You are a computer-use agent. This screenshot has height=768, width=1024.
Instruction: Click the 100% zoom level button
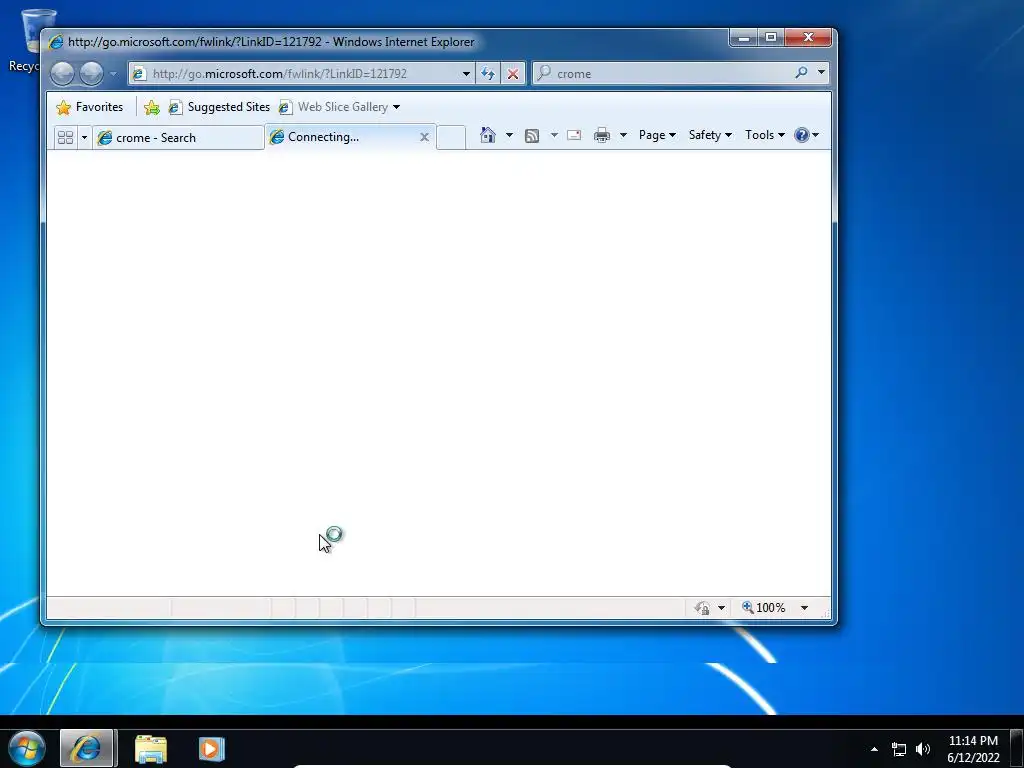(764, 608)
